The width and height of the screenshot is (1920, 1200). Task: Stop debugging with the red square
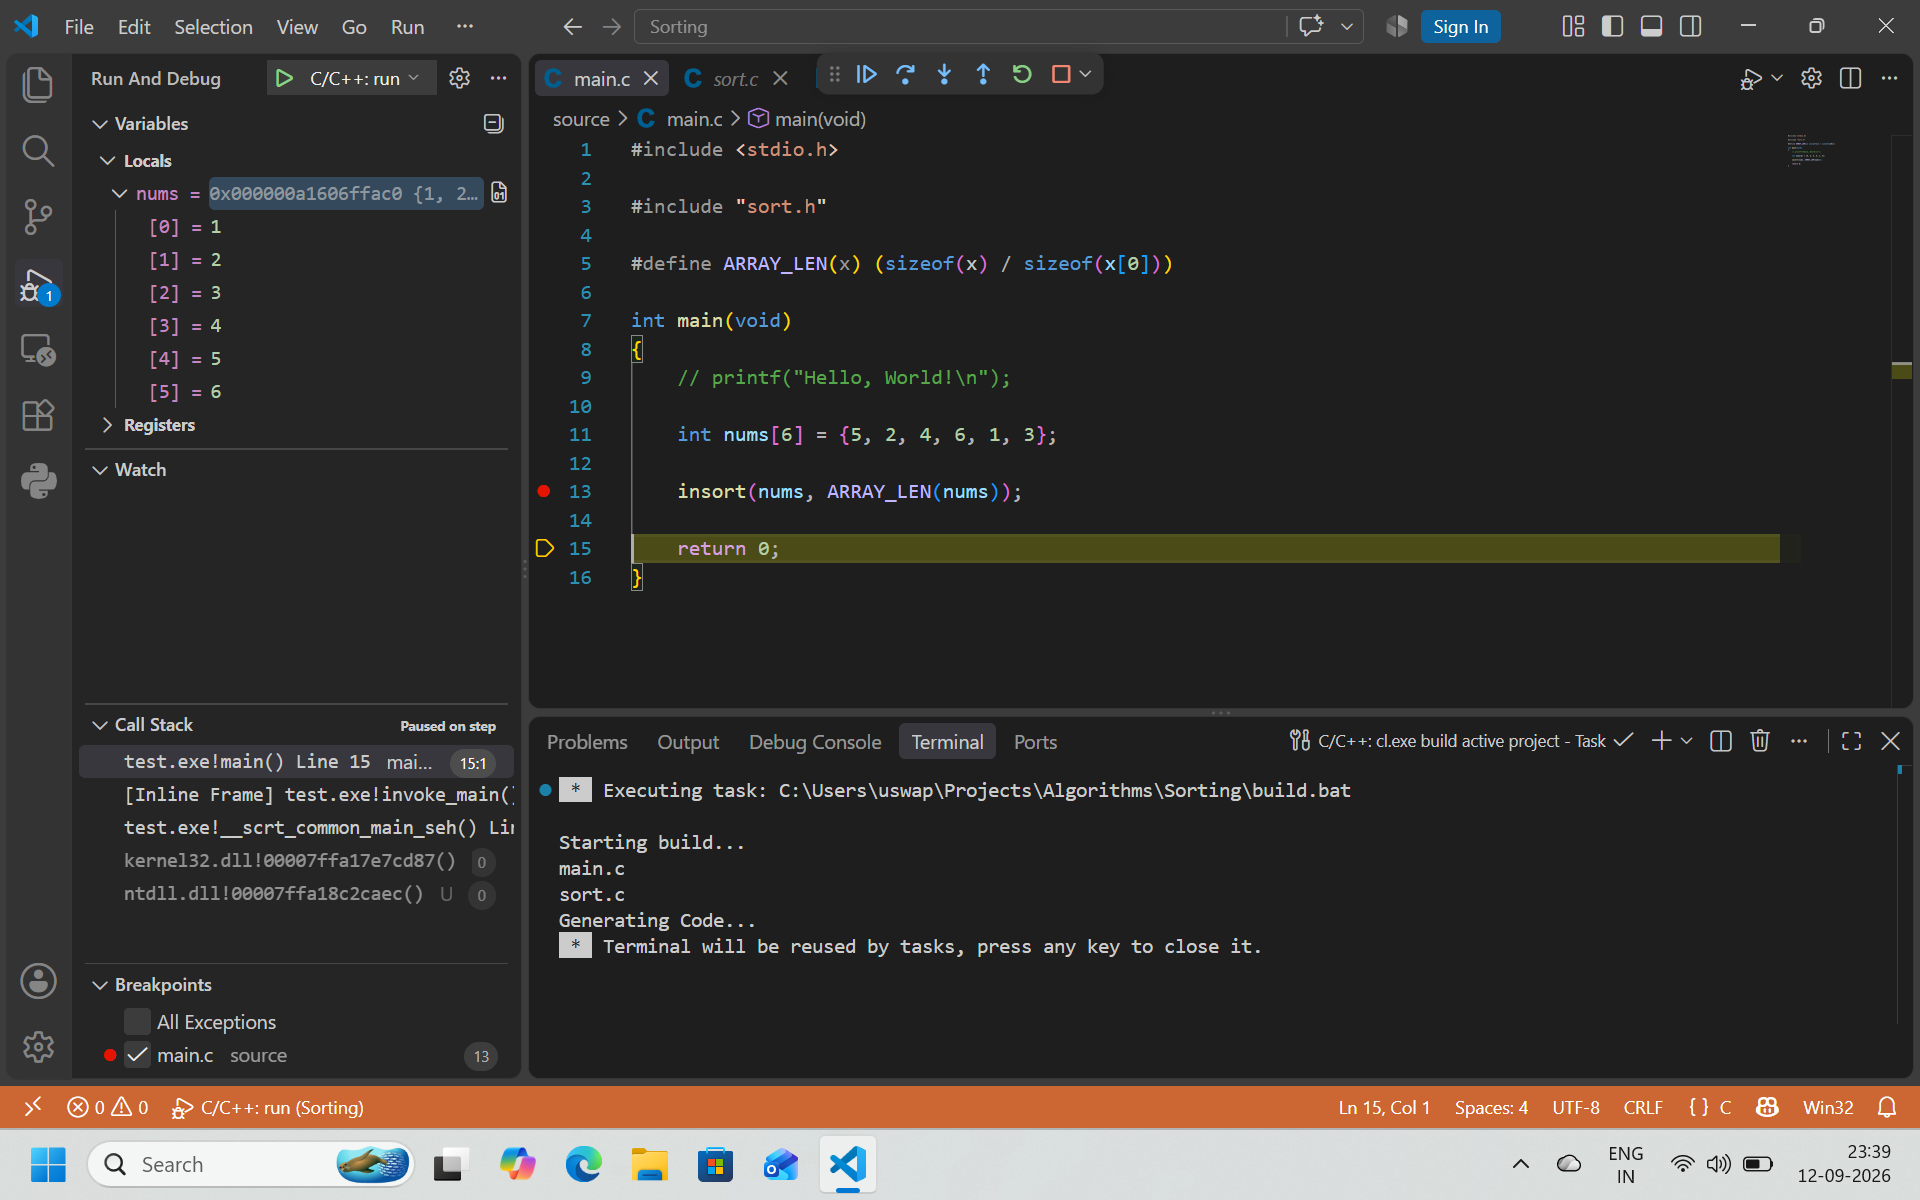pyautogui.click(x=1061, y=74)
